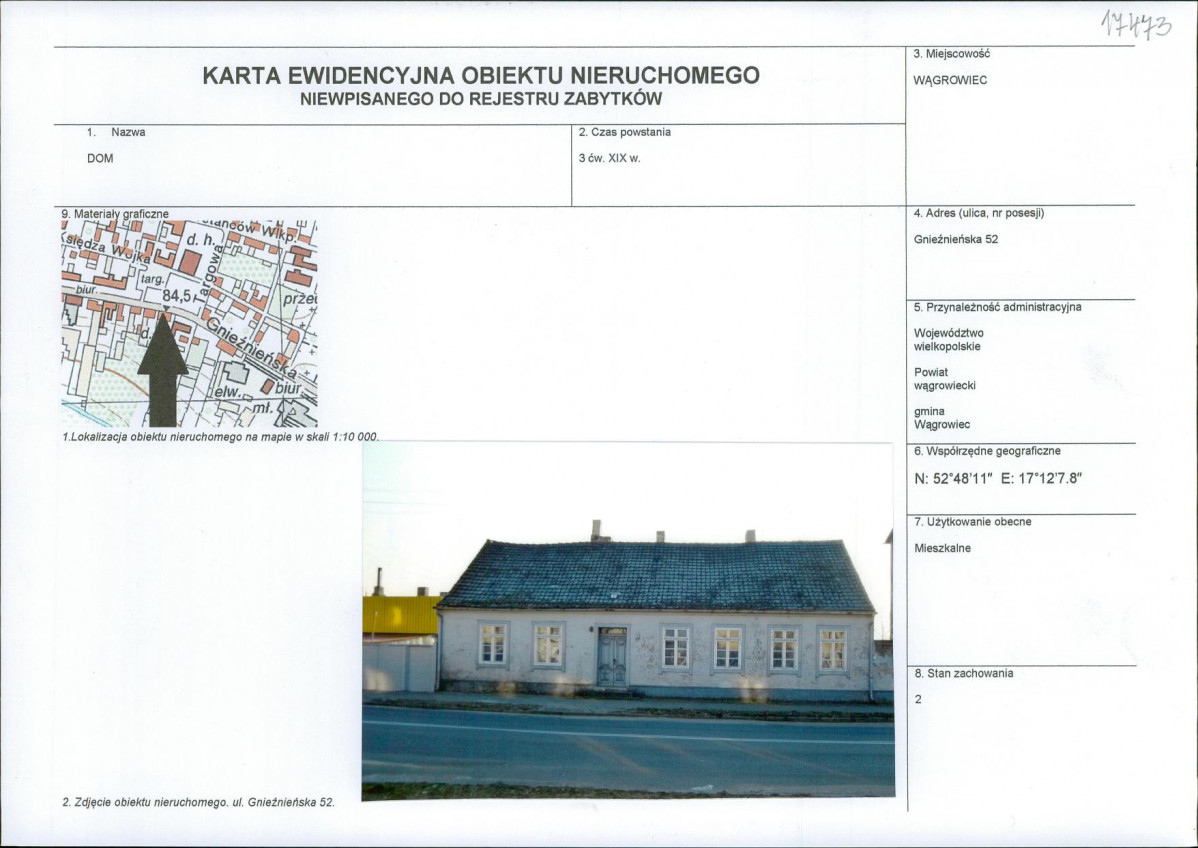Click the black arrow marker on map
This screenshot has width=1198, height=848.
point(163,370)
